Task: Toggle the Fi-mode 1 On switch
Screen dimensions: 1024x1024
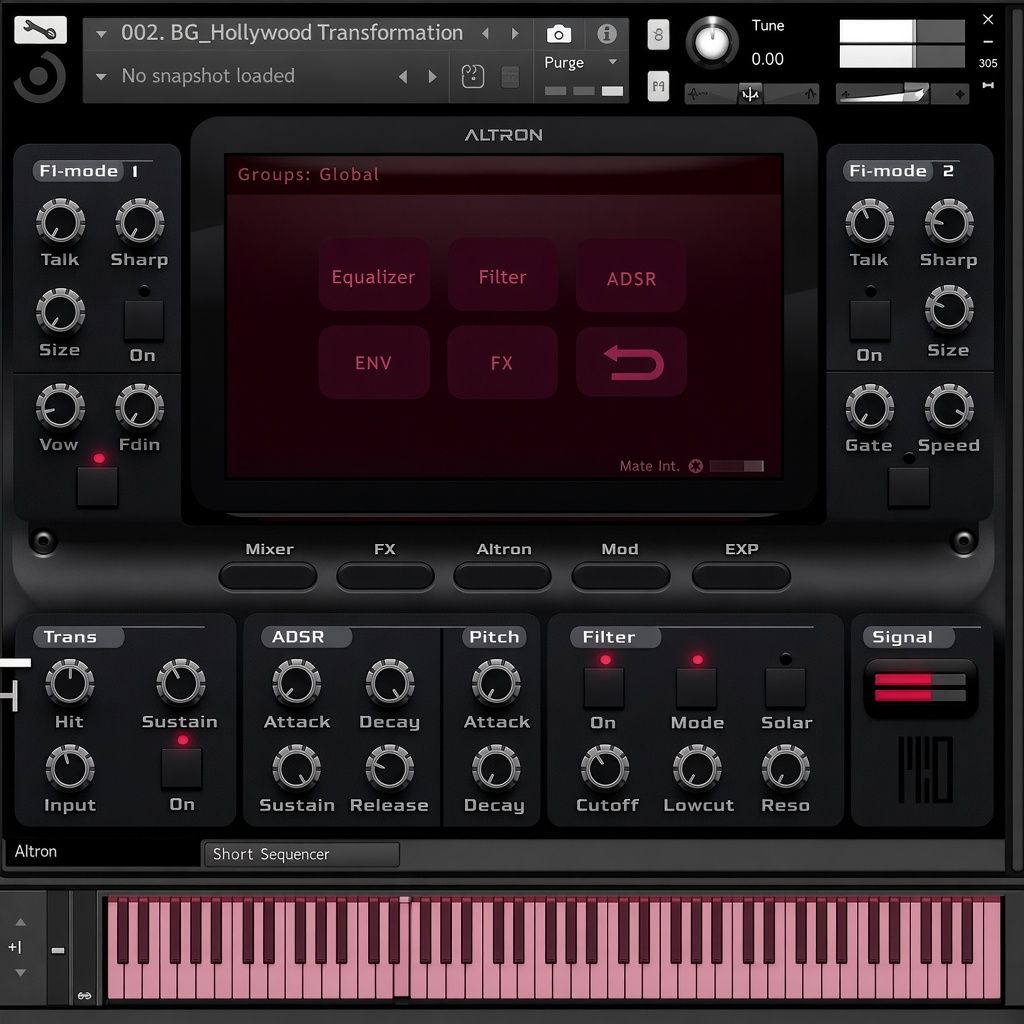Action: (x=144, y=321)
